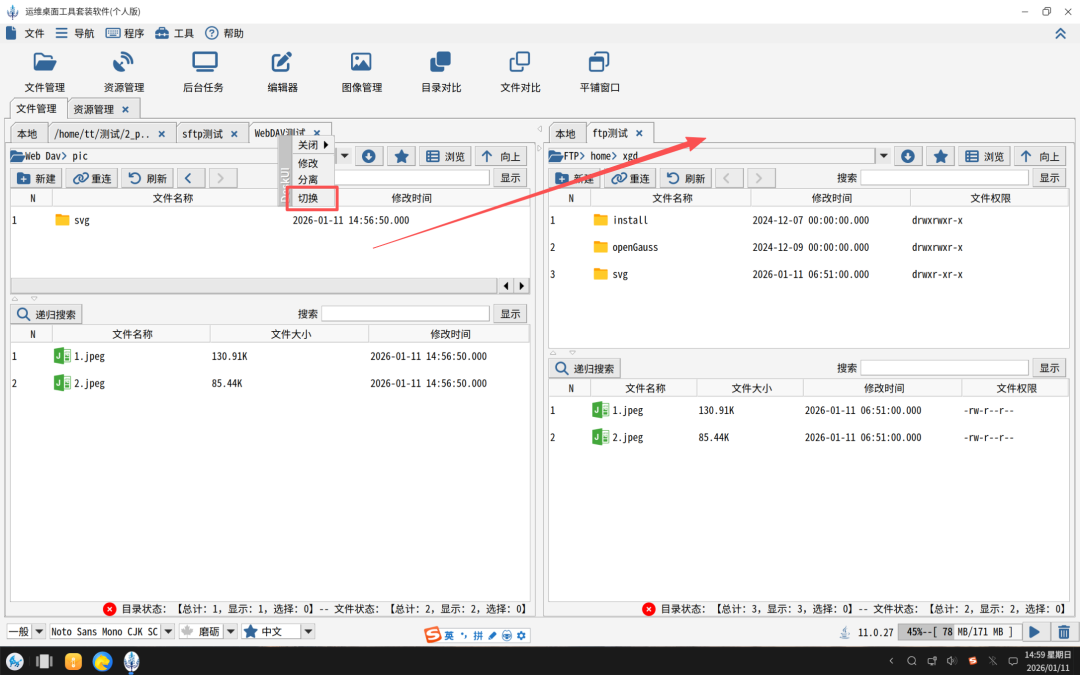Viewport: 1080px width, 675px height.
Task: Choose 分离 in the tab context menu
Action: 308,180
